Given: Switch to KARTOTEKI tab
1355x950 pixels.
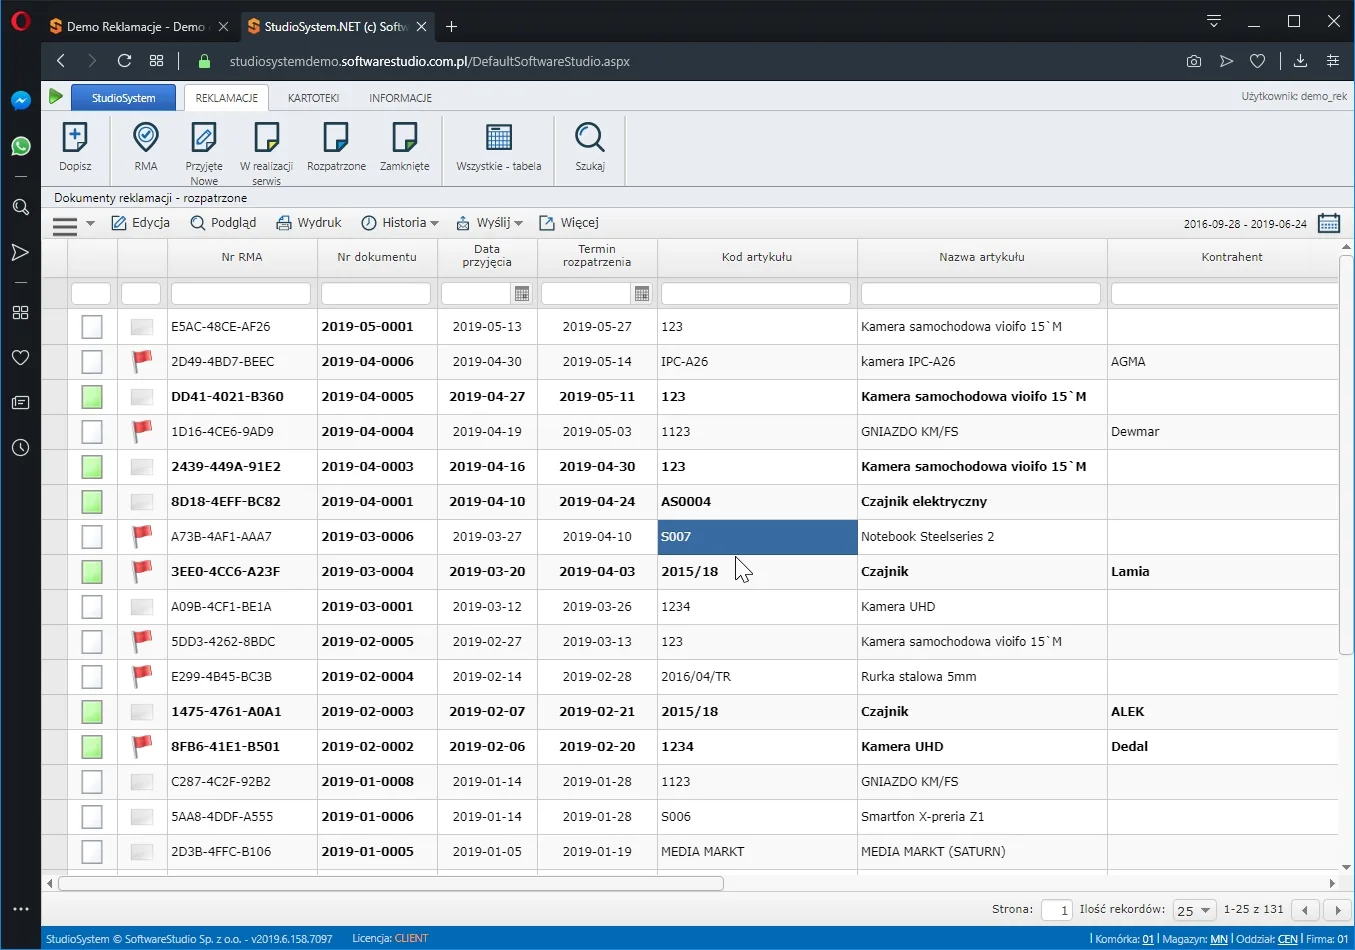Looking at the screenshot, I should coord(313,98).
